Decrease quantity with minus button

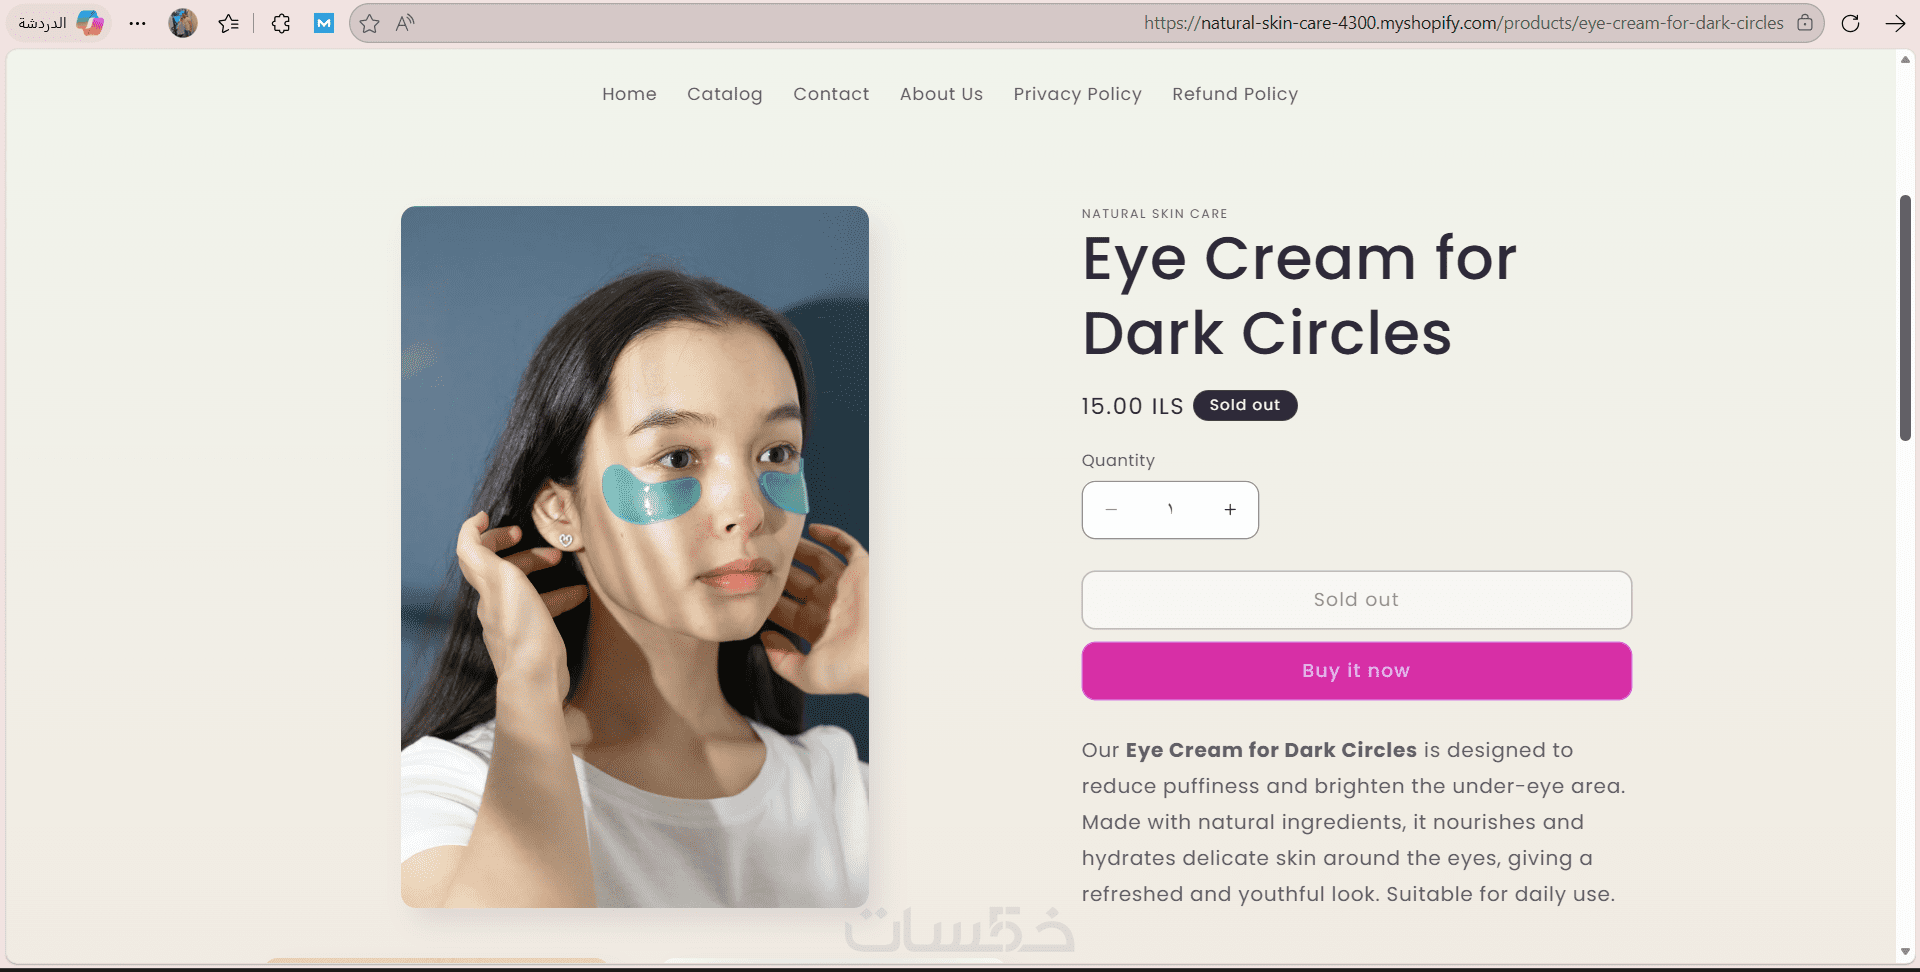1111,510
